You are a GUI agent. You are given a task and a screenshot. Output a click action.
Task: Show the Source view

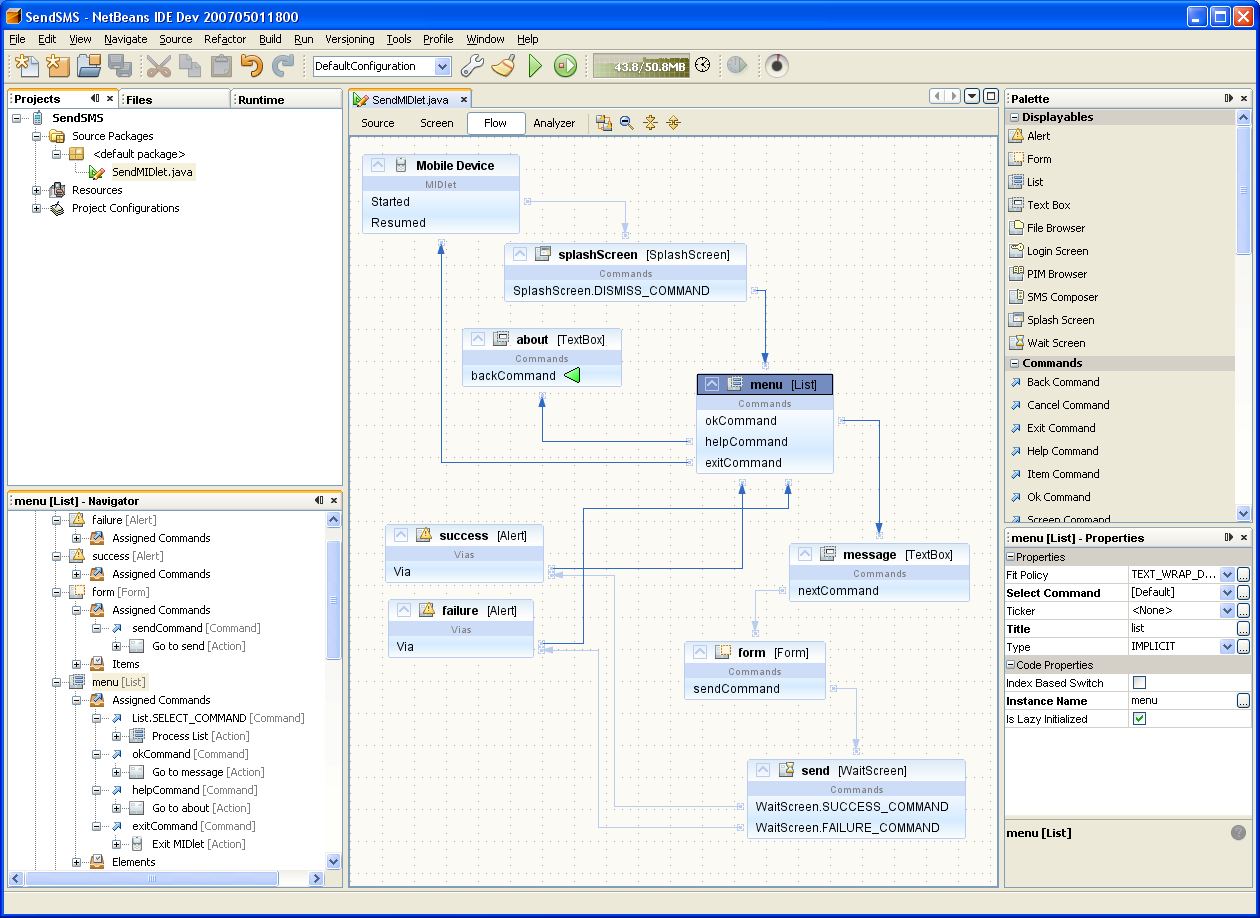pyautogui.click(x=378, y=123)
